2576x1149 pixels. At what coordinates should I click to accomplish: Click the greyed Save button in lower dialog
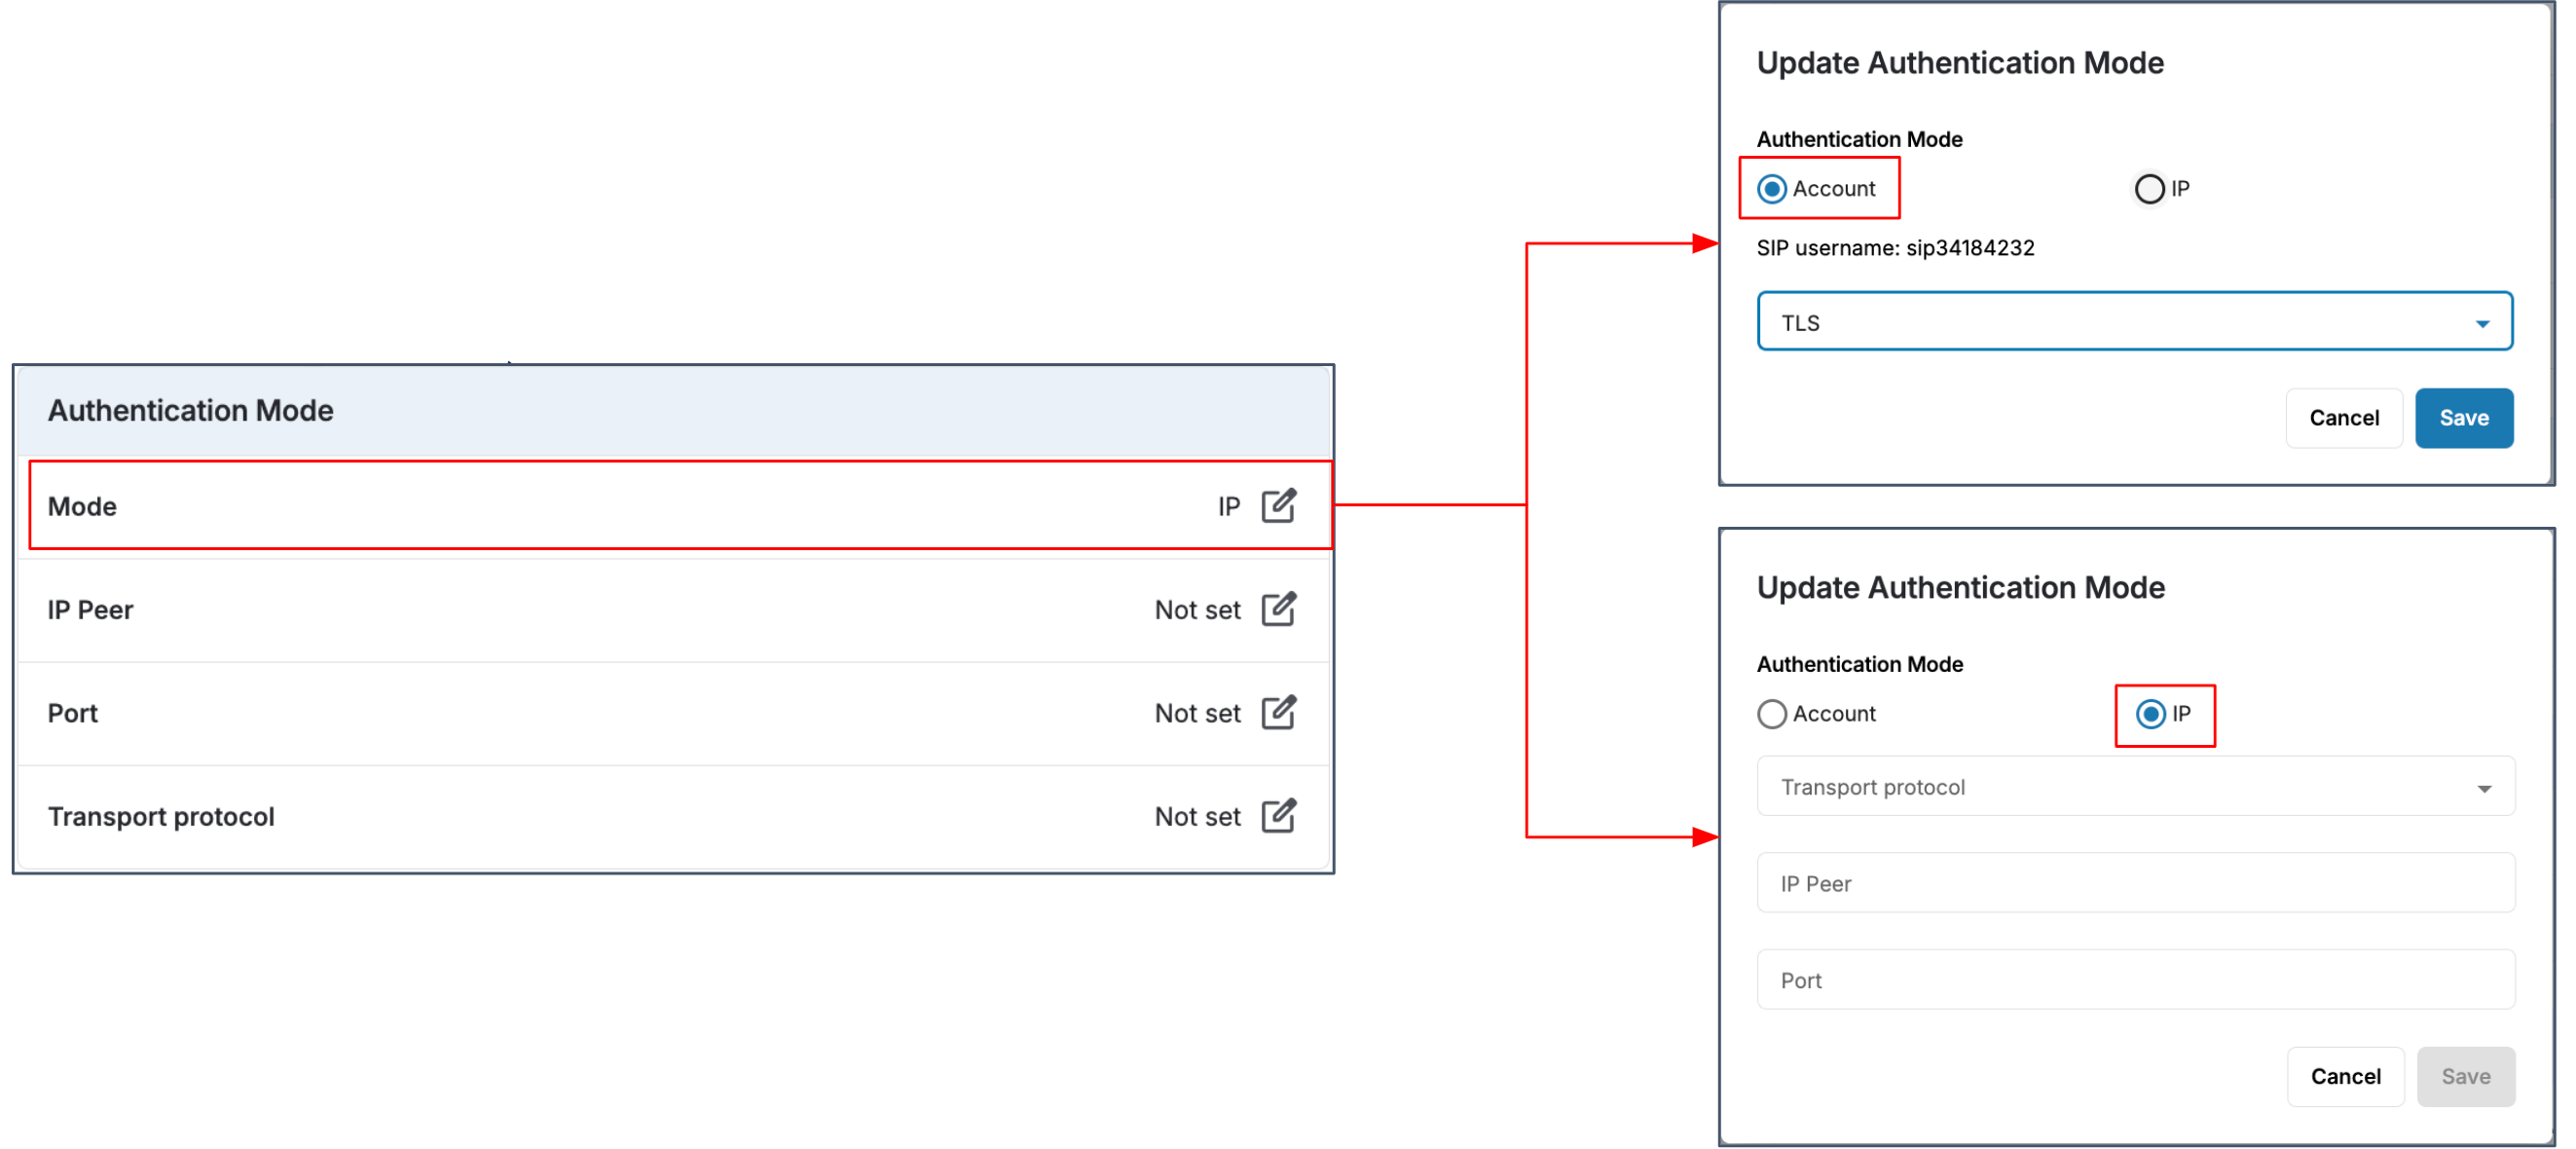click(2465, 1077)
